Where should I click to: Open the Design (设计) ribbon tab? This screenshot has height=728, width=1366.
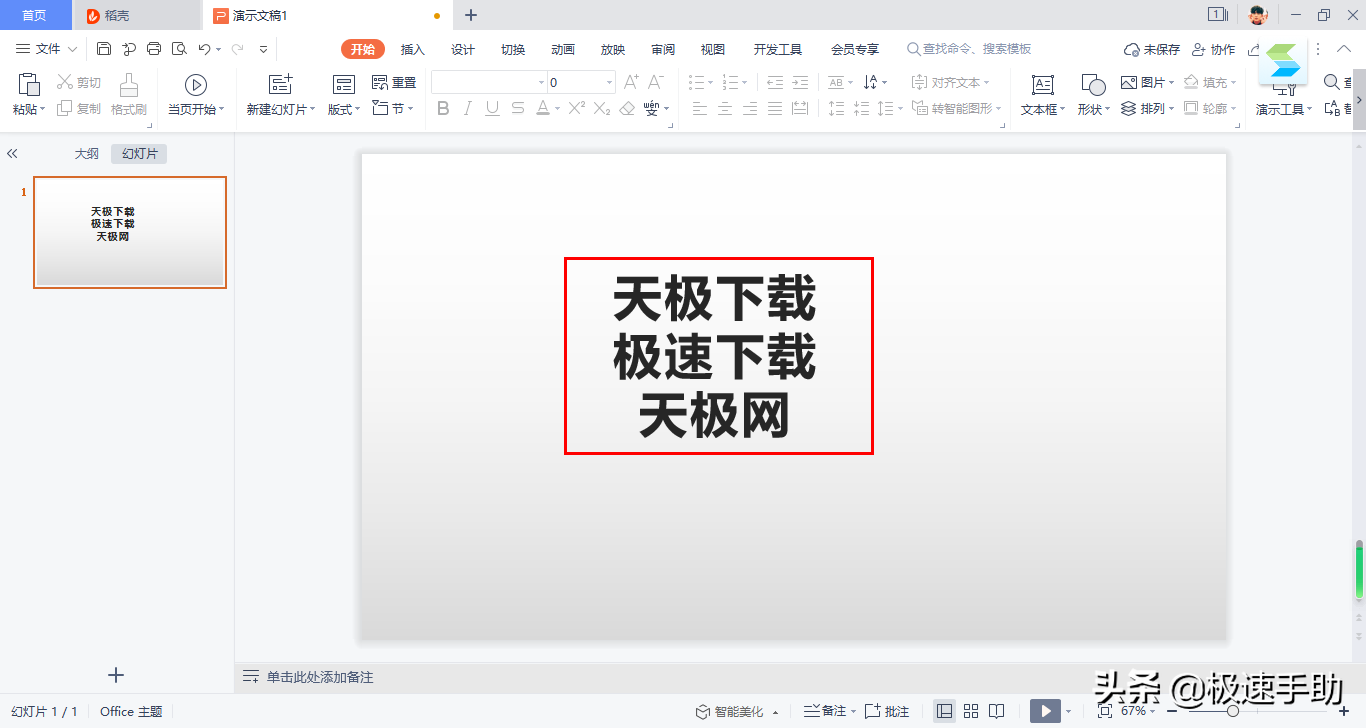click(462, 49)
